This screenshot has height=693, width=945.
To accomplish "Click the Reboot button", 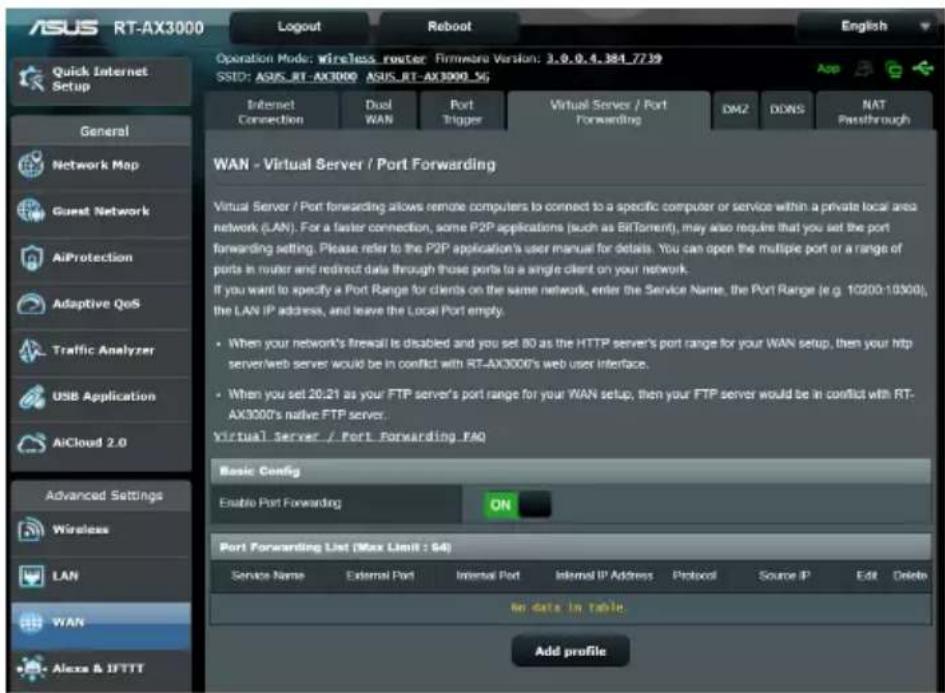I will 449,27.
